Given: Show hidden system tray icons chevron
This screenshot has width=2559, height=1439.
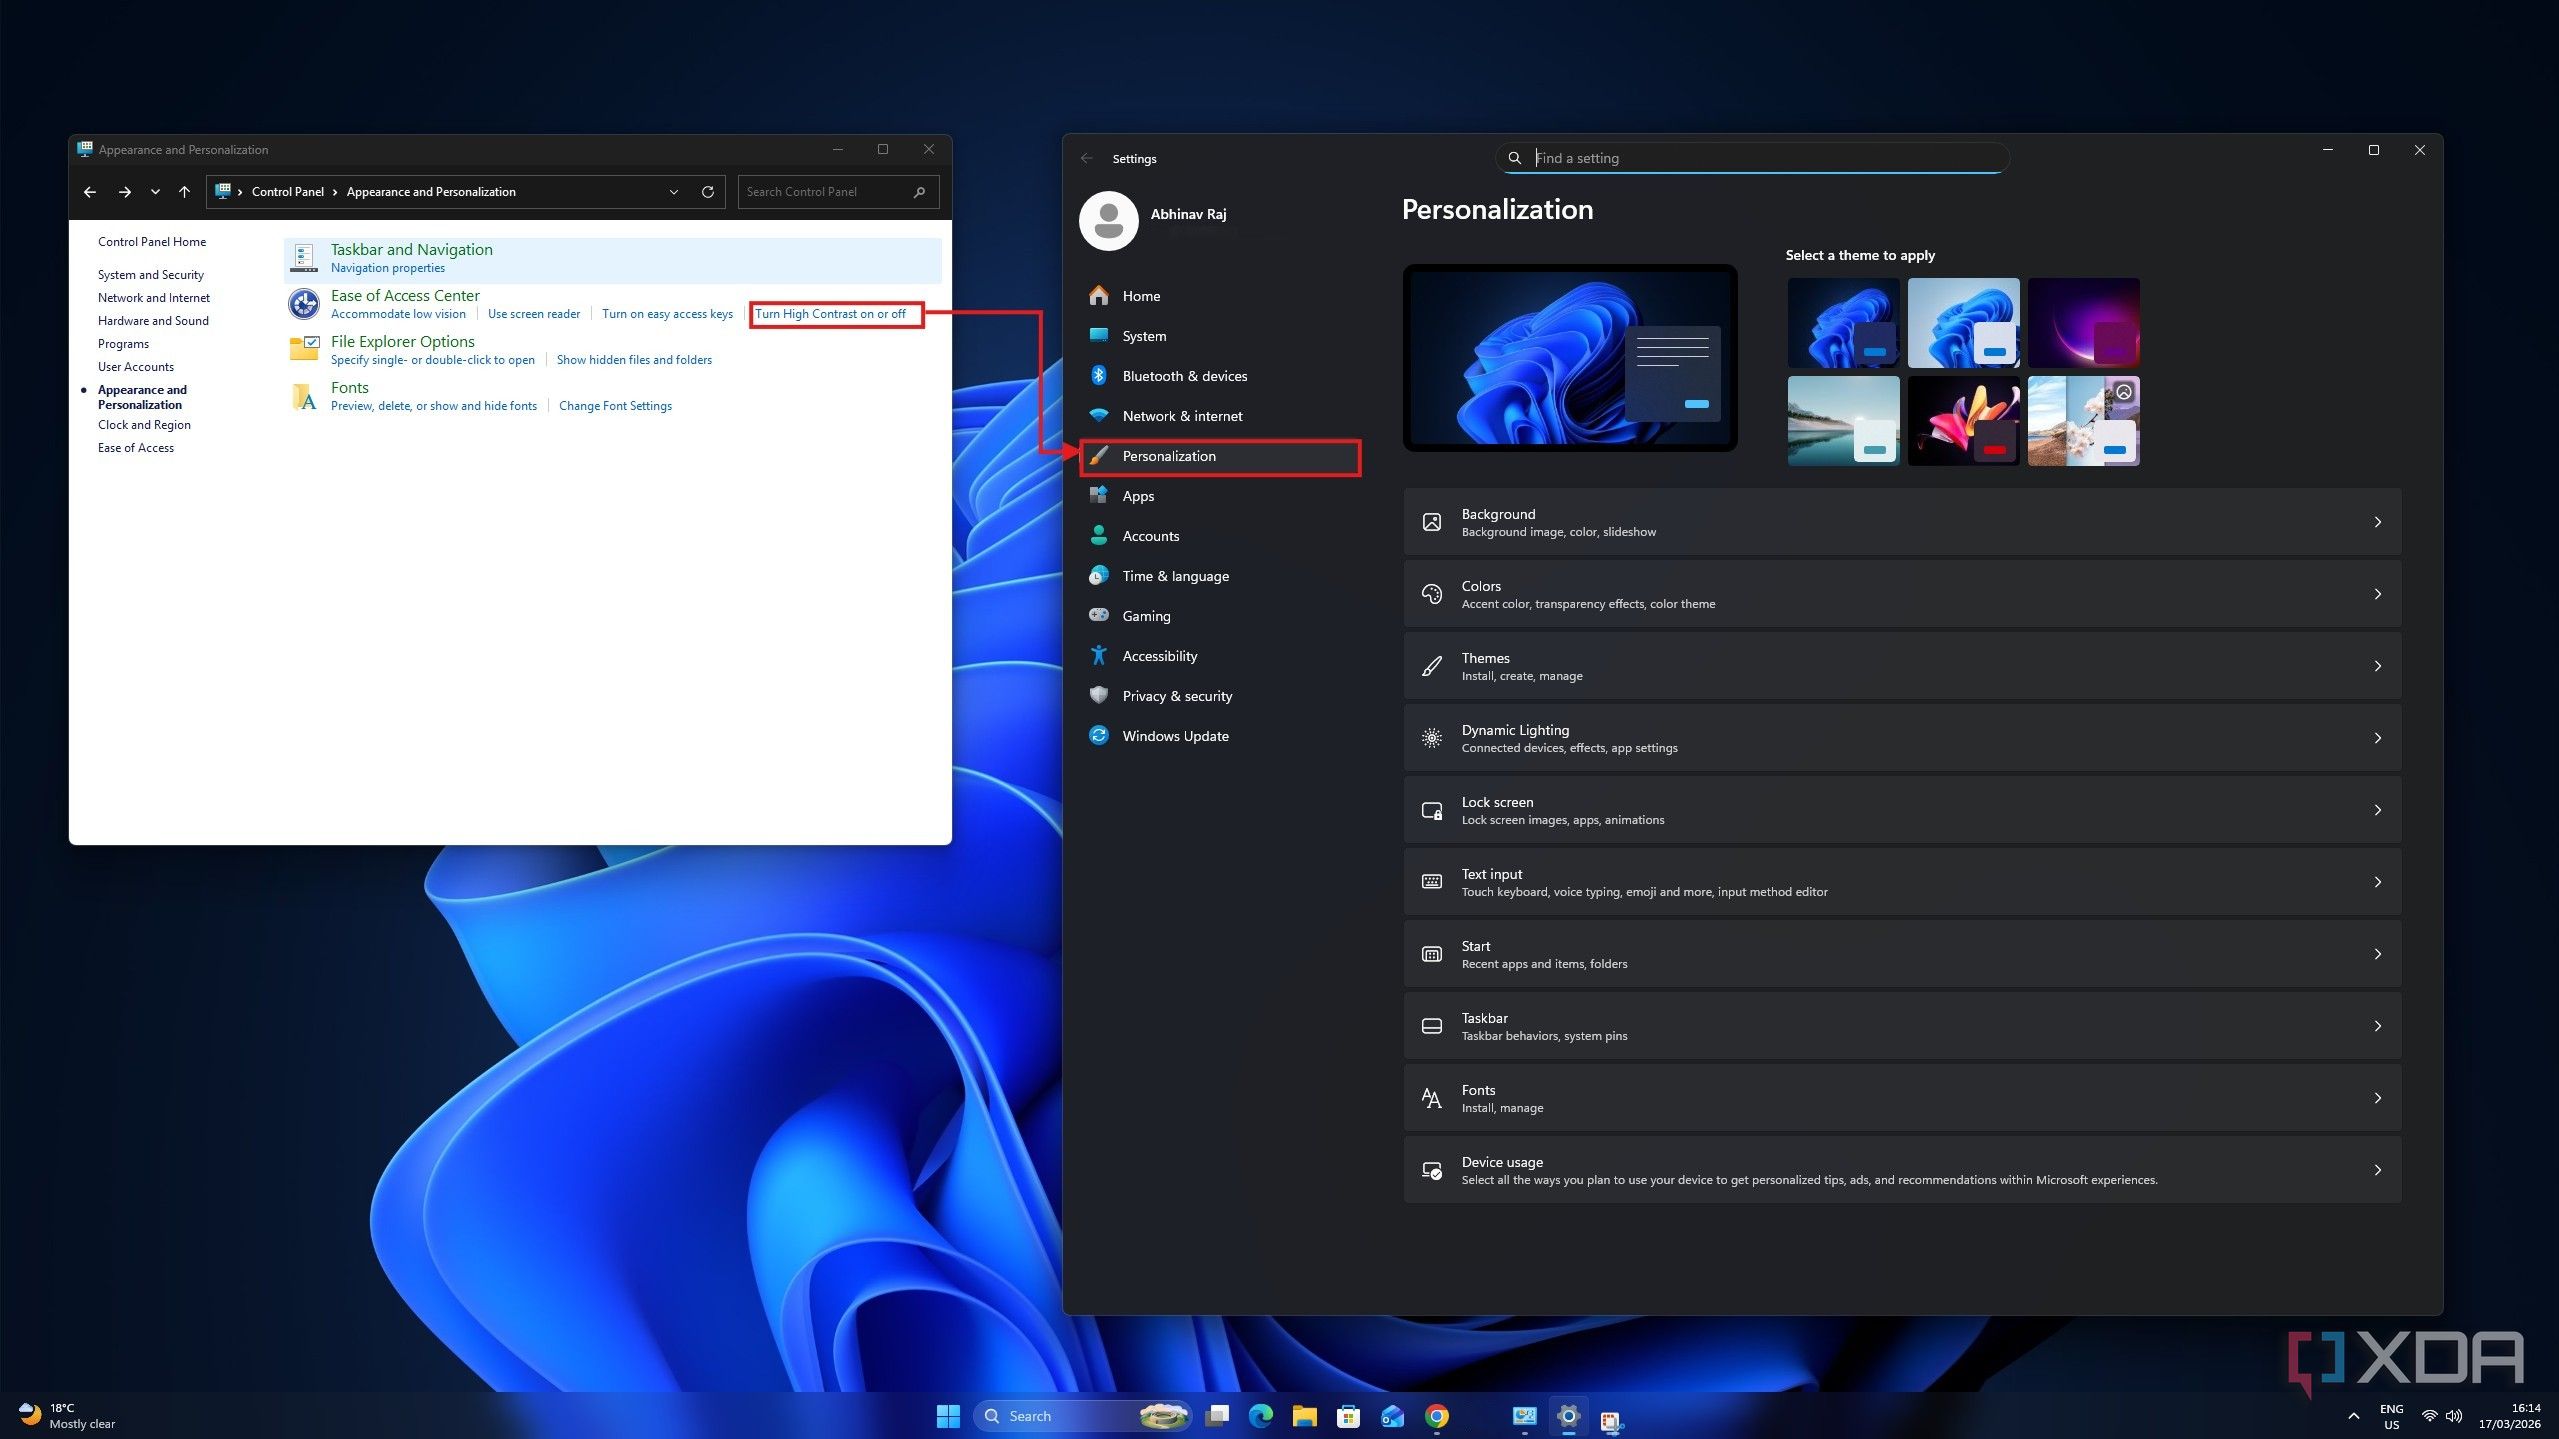Looking at the screenshot, I should tap(2354, 1416).
